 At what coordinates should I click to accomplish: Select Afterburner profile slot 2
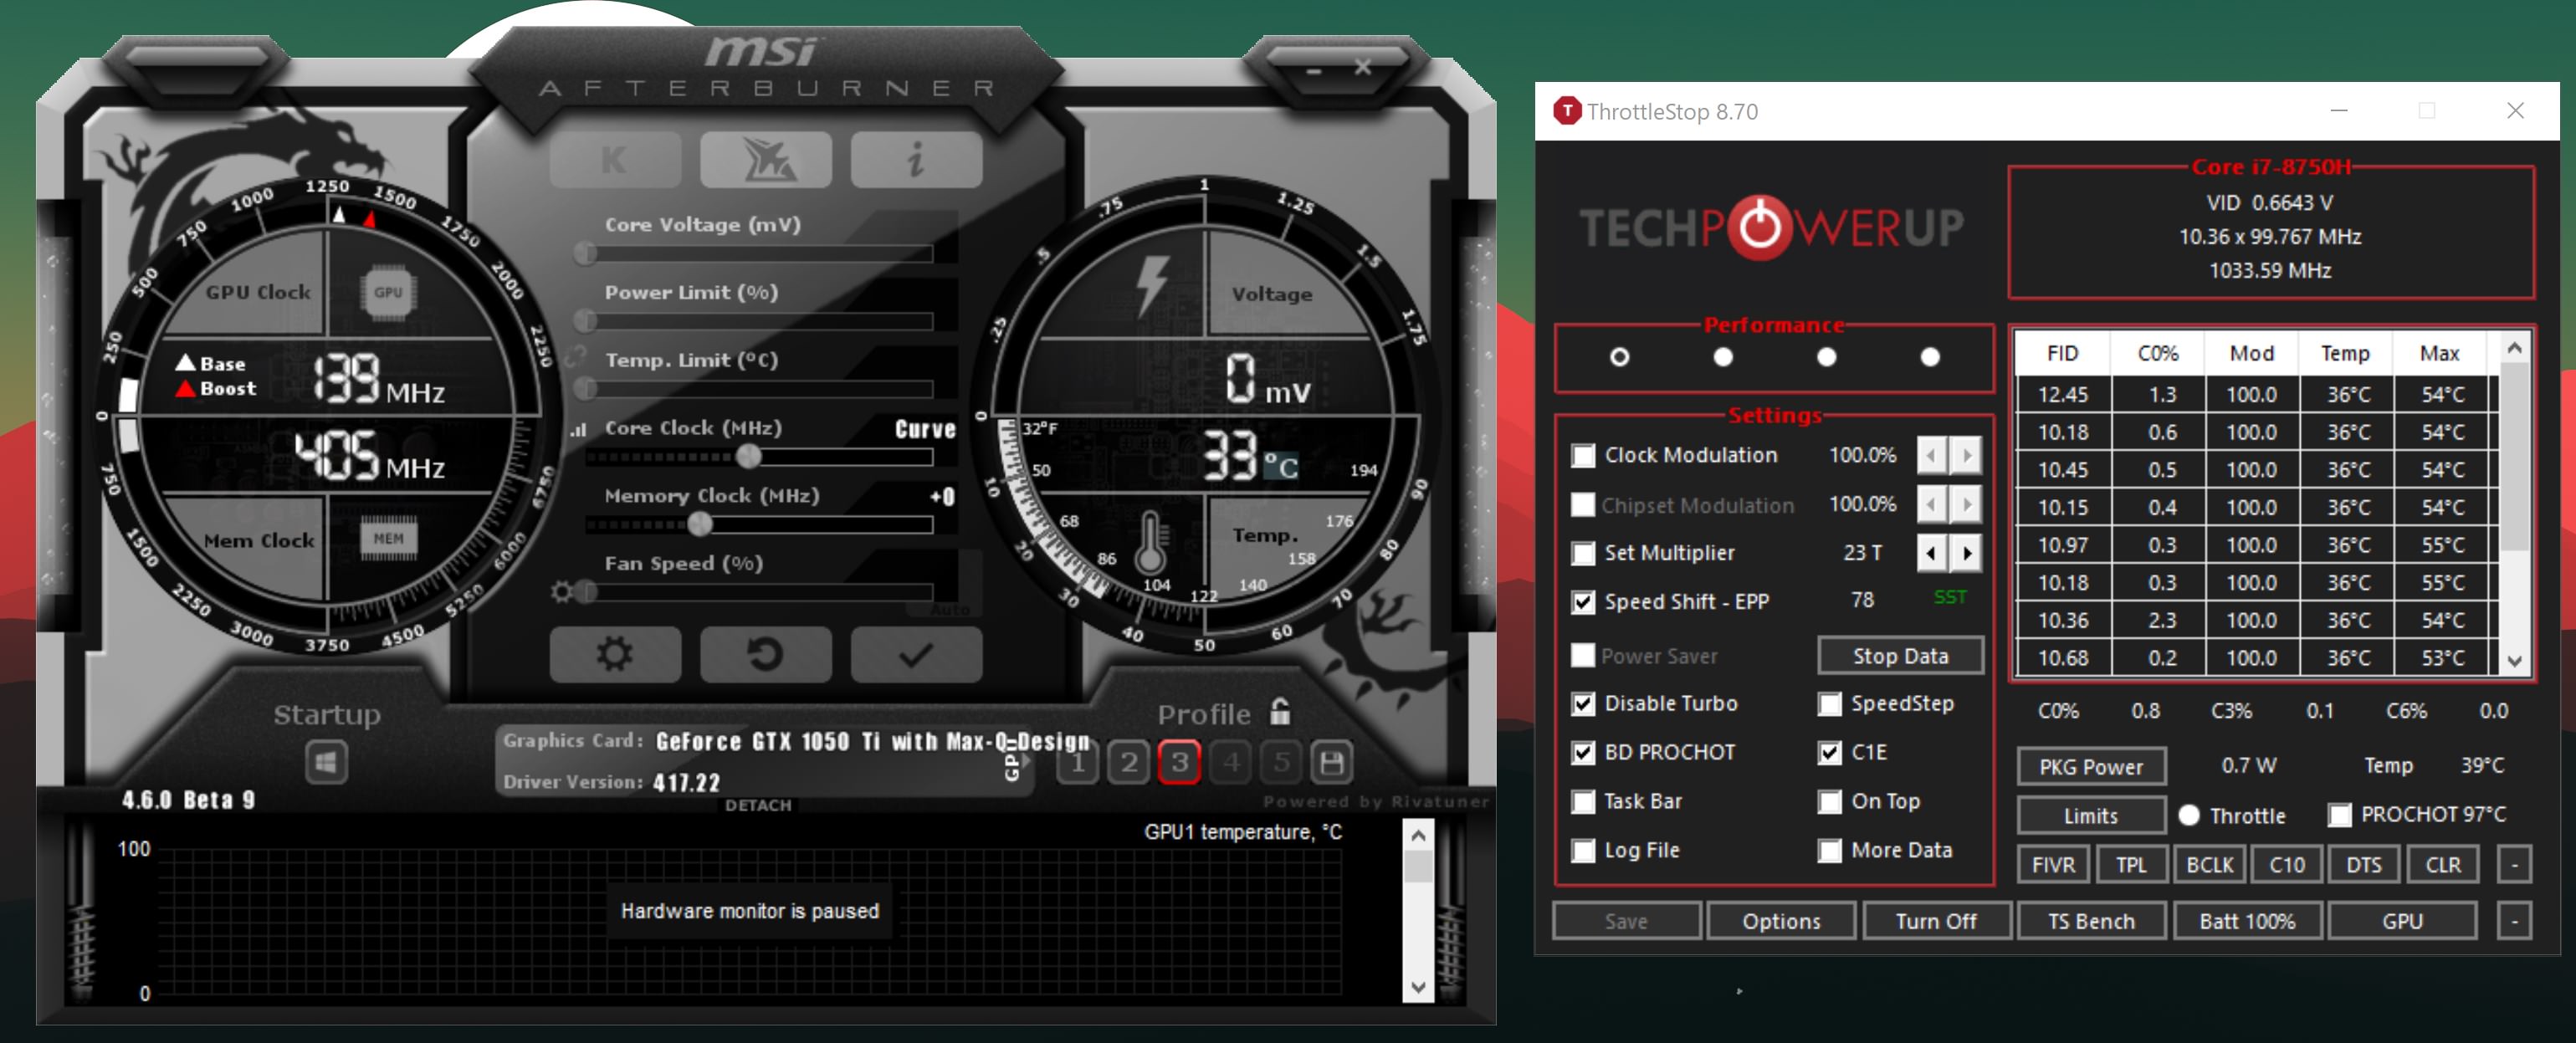tap(1128, 764)
